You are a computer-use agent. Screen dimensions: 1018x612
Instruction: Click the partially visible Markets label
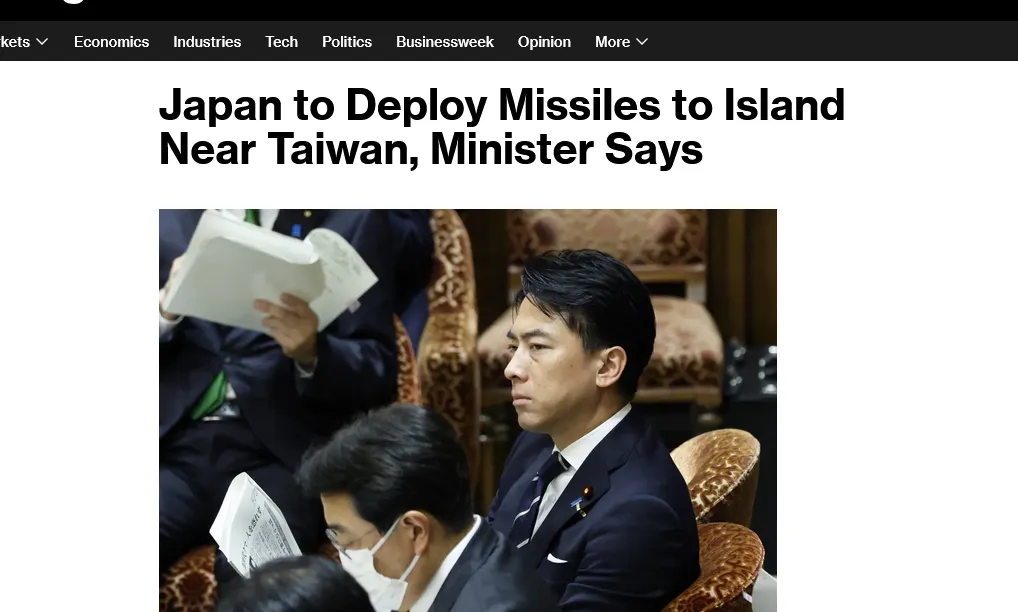coord(15,42)
